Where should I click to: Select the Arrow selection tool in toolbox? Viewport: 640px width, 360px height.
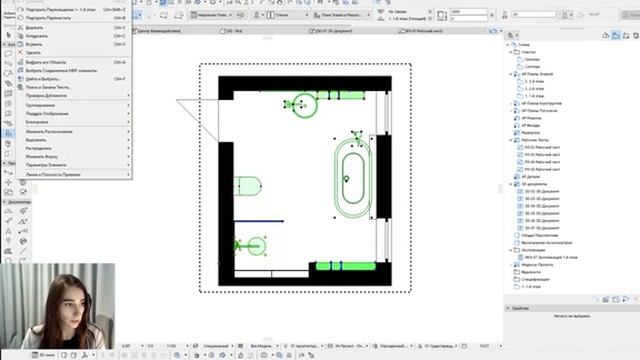9,35
